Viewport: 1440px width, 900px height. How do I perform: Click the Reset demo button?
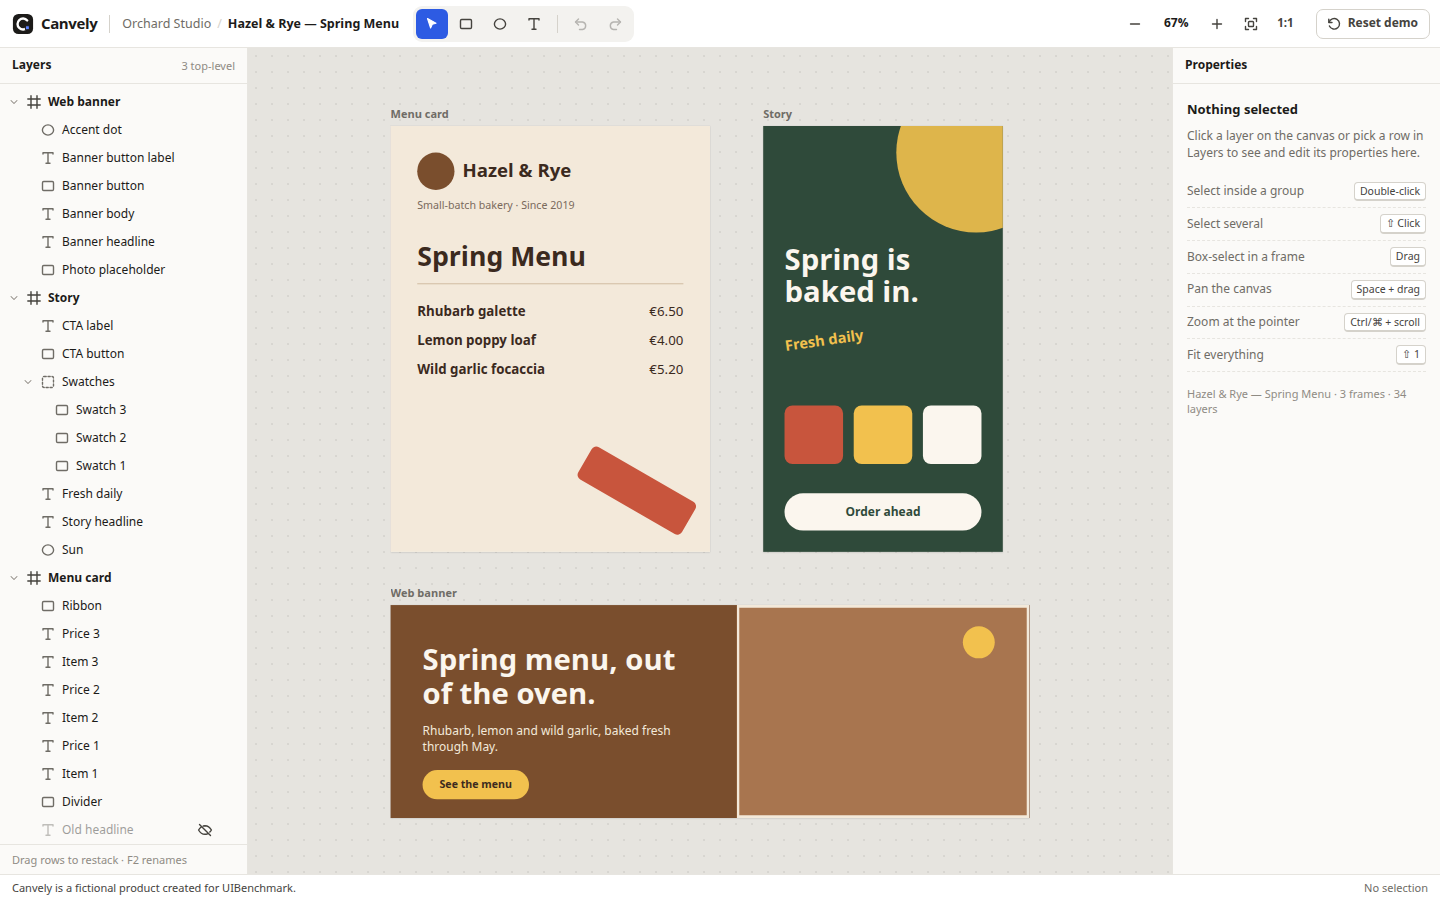click(1373, 23)
